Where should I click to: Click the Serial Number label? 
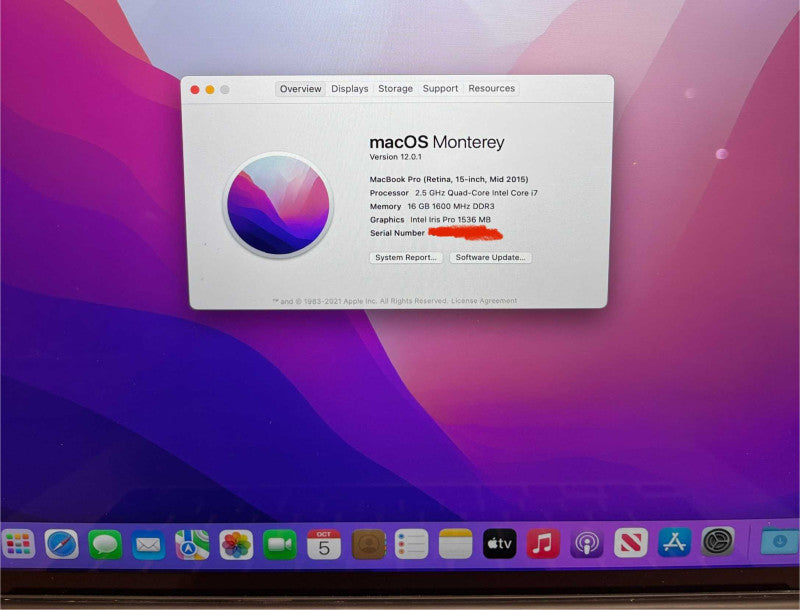[397, 233]
